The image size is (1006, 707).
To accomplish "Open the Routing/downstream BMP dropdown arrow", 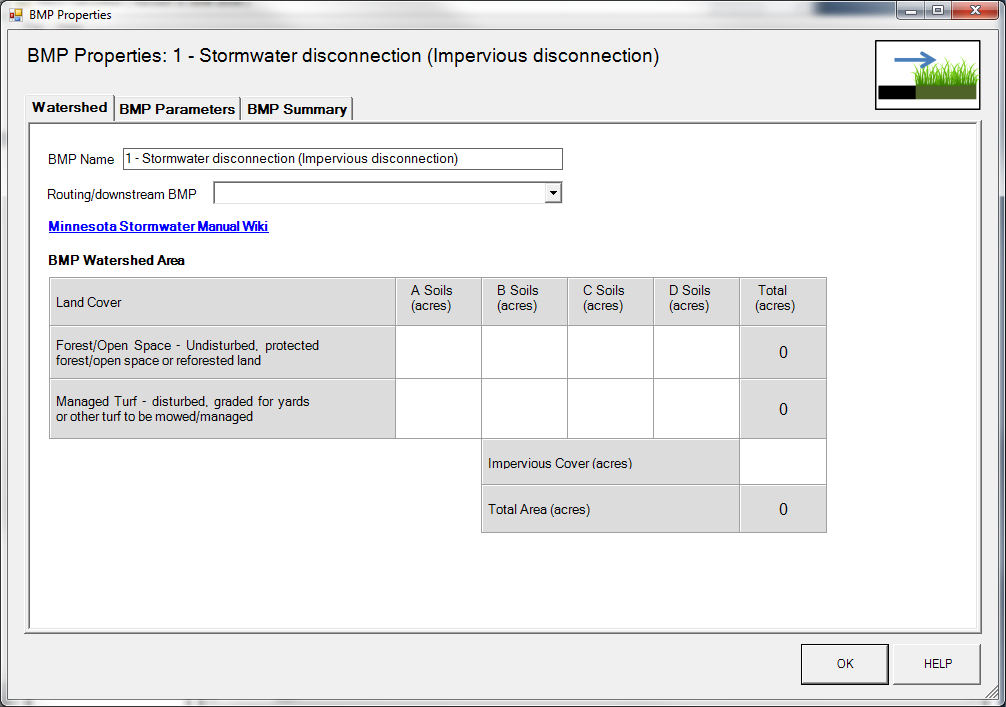I will click(553, 193).
